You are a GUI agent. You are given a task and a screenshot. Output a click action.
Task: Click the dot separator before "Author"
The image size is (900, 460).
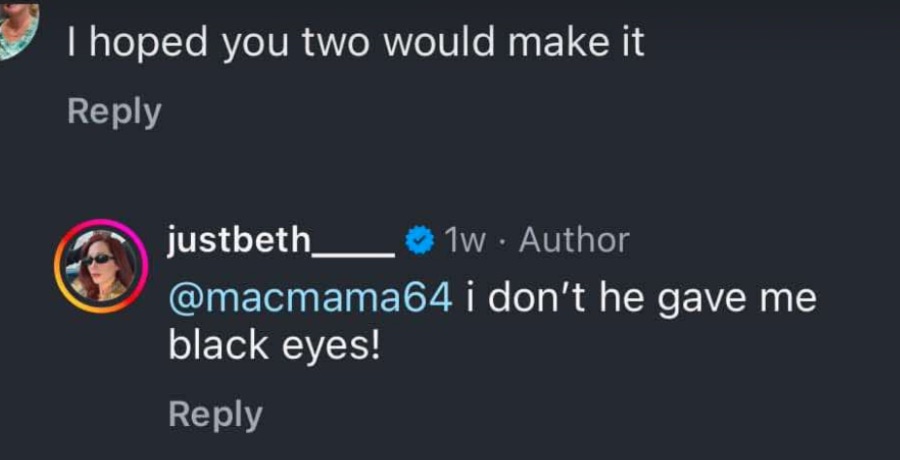tap(503, 241)
